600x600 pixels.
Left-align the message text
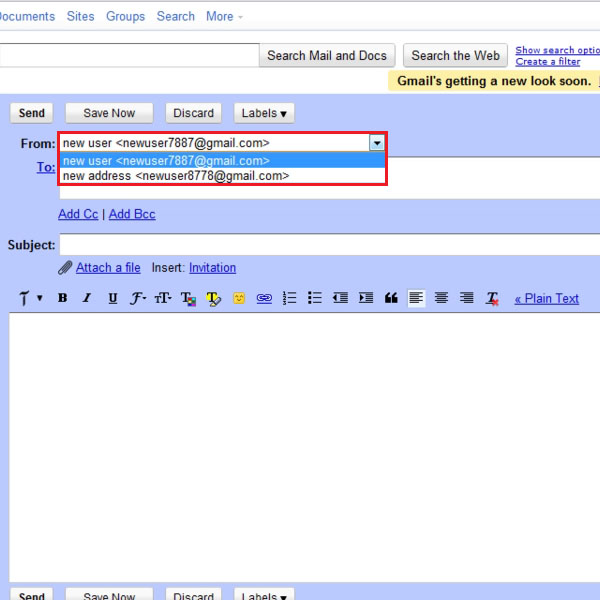(x=416, y=298)
